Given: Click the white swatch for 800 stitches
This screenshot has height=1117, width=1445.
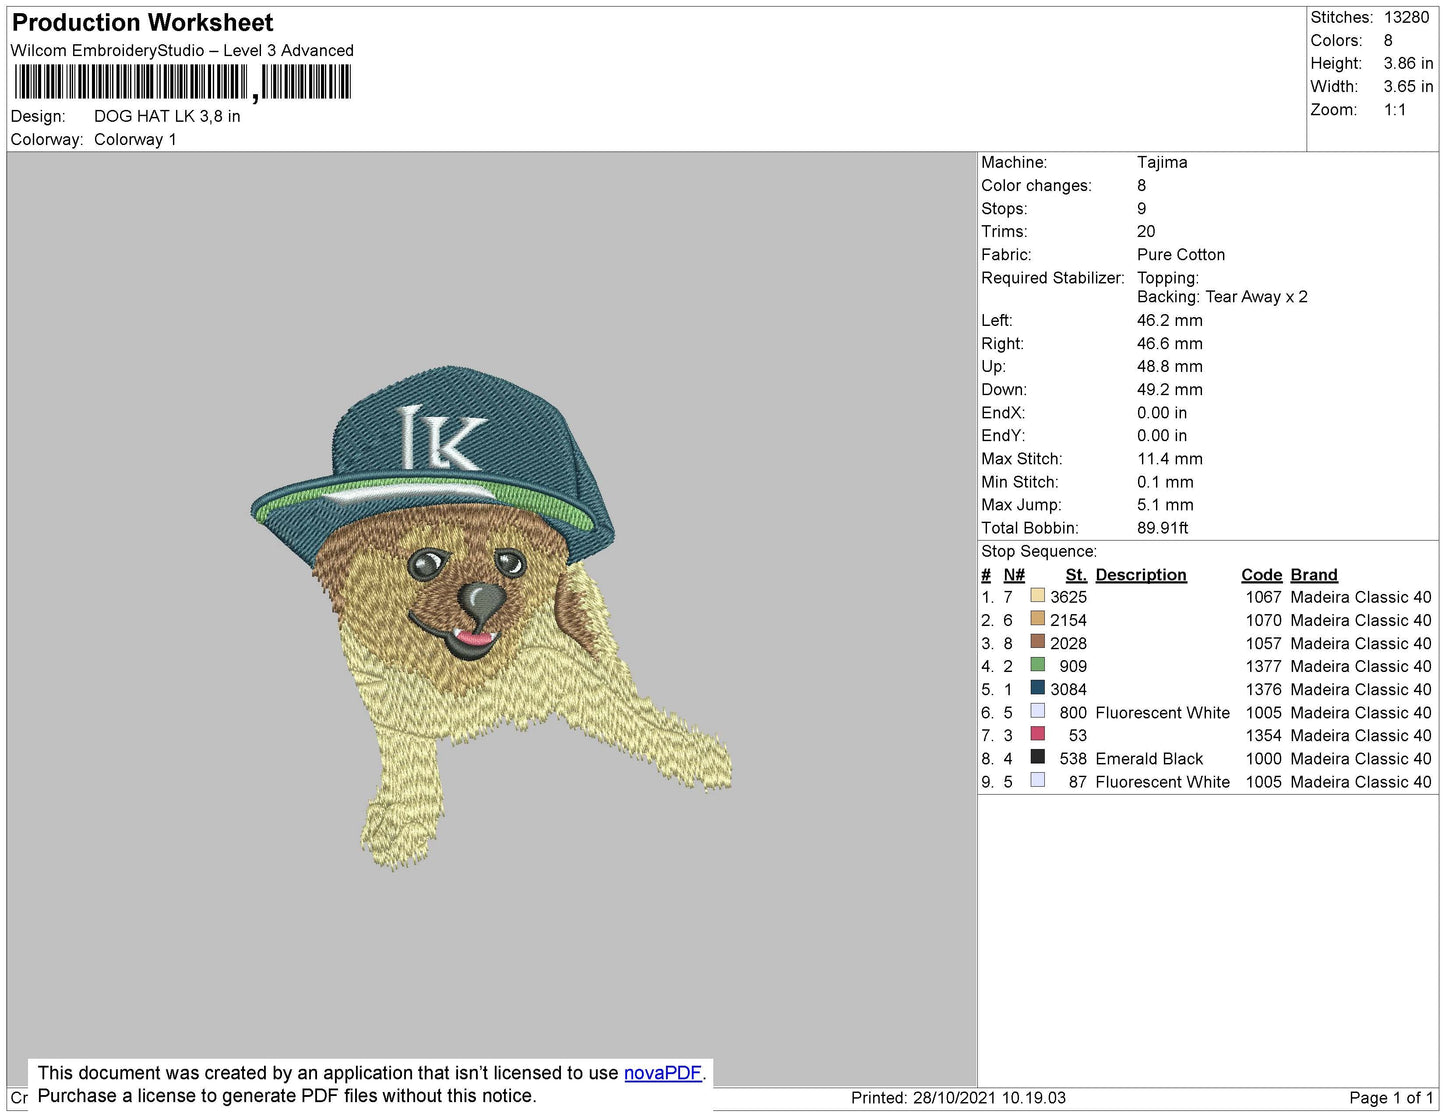Looking at the screenshot, I should pyautogui.click(x=1037, y=711).
